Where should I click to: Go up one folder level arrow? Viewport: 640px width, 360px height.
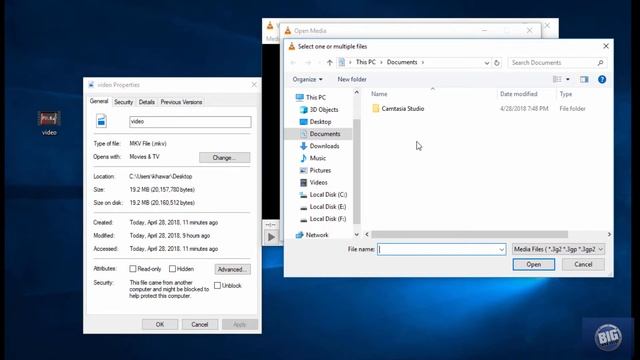329,62
